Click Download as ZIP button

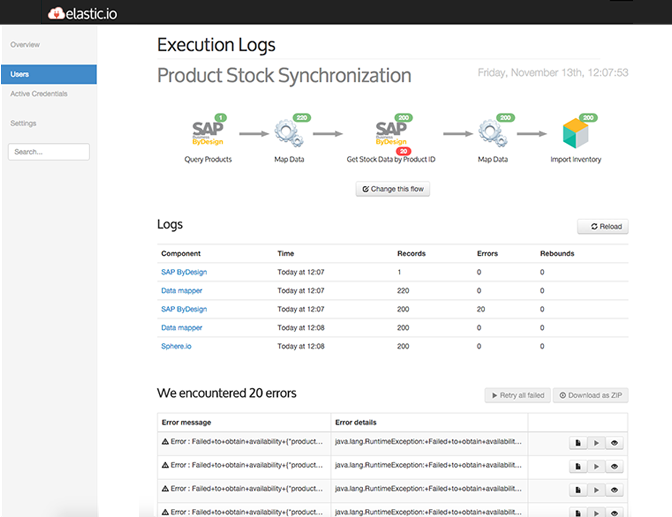coord(591,395)
